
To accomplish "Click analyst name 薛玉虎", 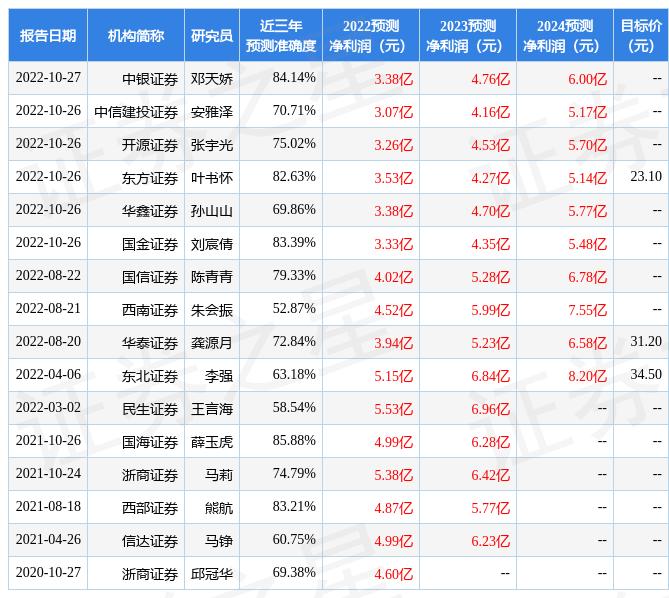I will coord(212,442).
